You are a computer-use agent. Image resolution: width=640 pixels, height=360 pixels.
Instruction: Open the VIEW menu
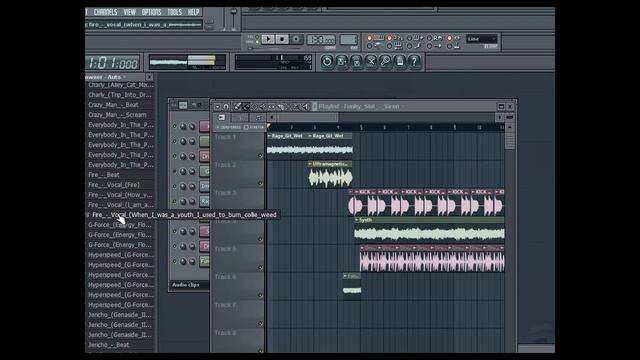[x=129, y=12]
